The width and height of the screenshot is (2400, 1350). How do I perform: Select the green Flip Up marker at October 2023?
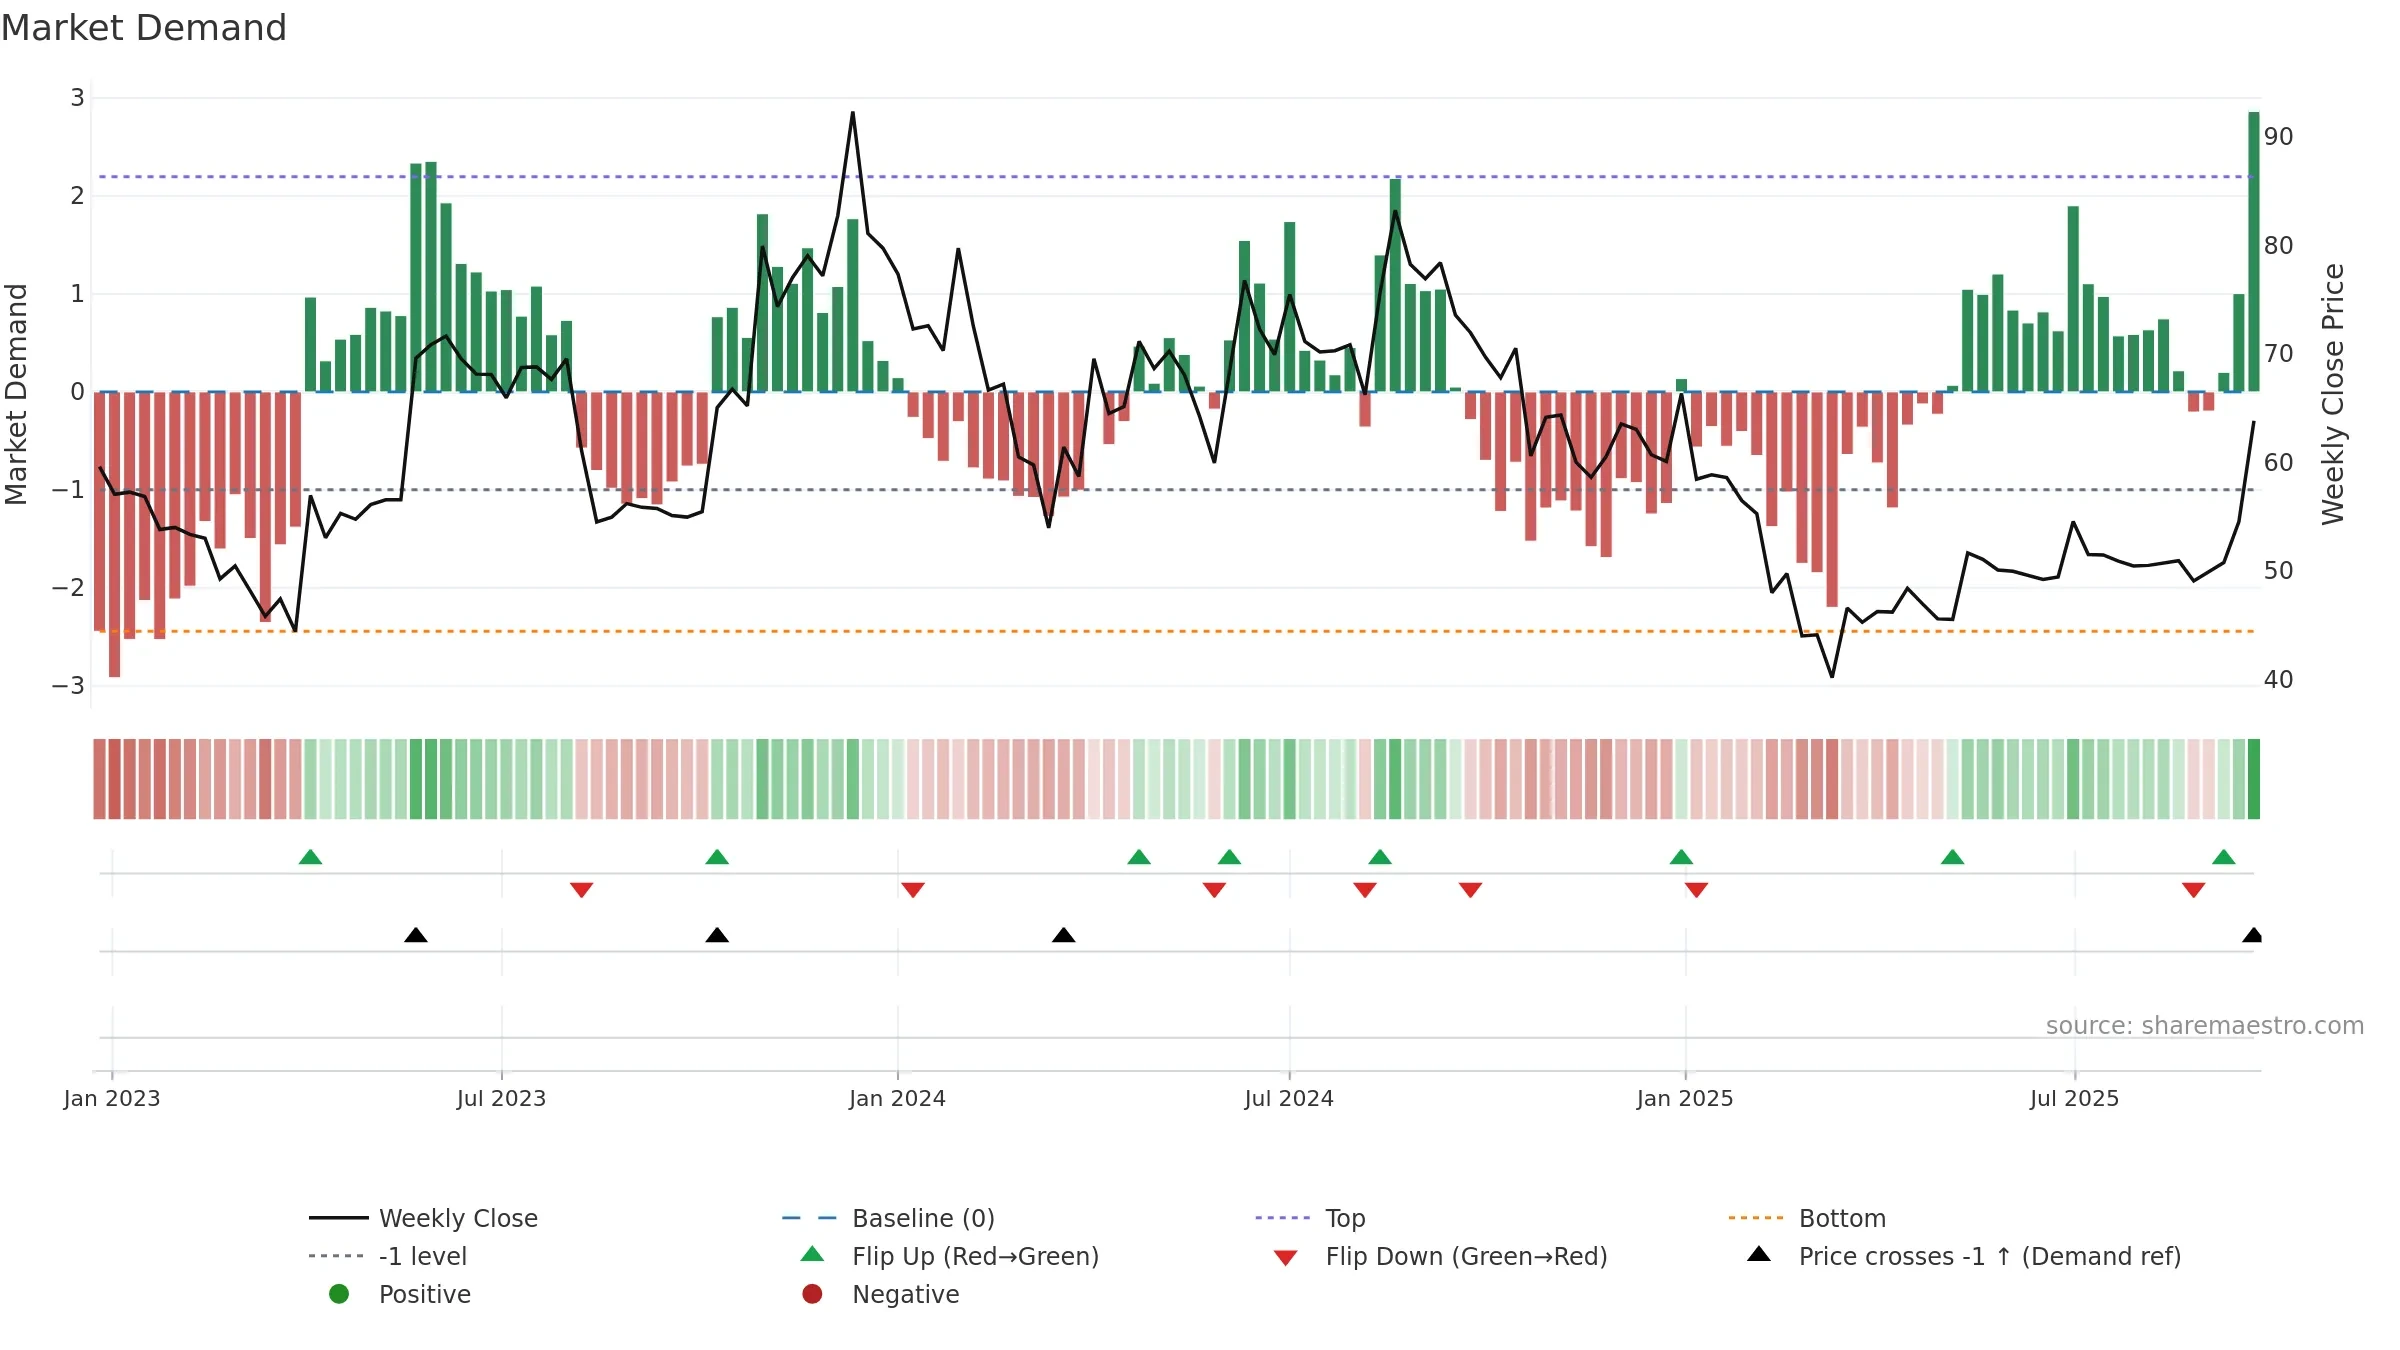click(717, 857)
